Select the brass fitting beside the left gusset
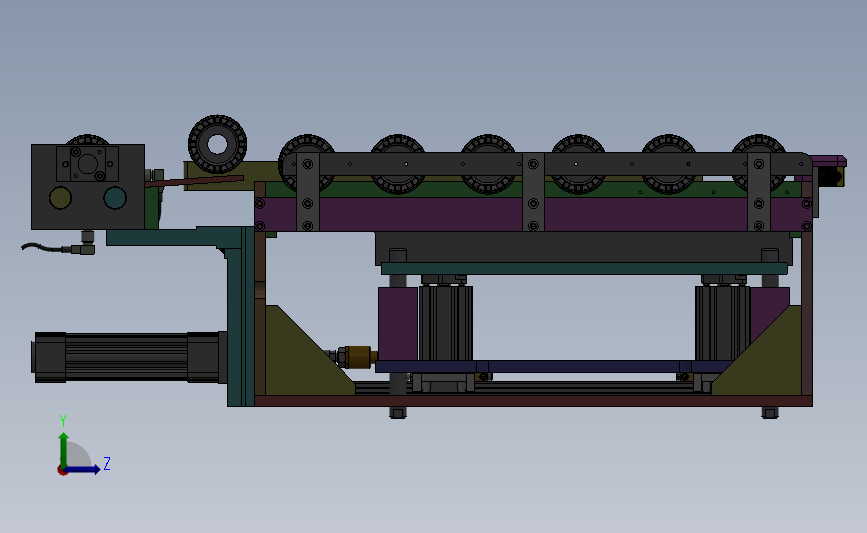 (x=357, y=357)
